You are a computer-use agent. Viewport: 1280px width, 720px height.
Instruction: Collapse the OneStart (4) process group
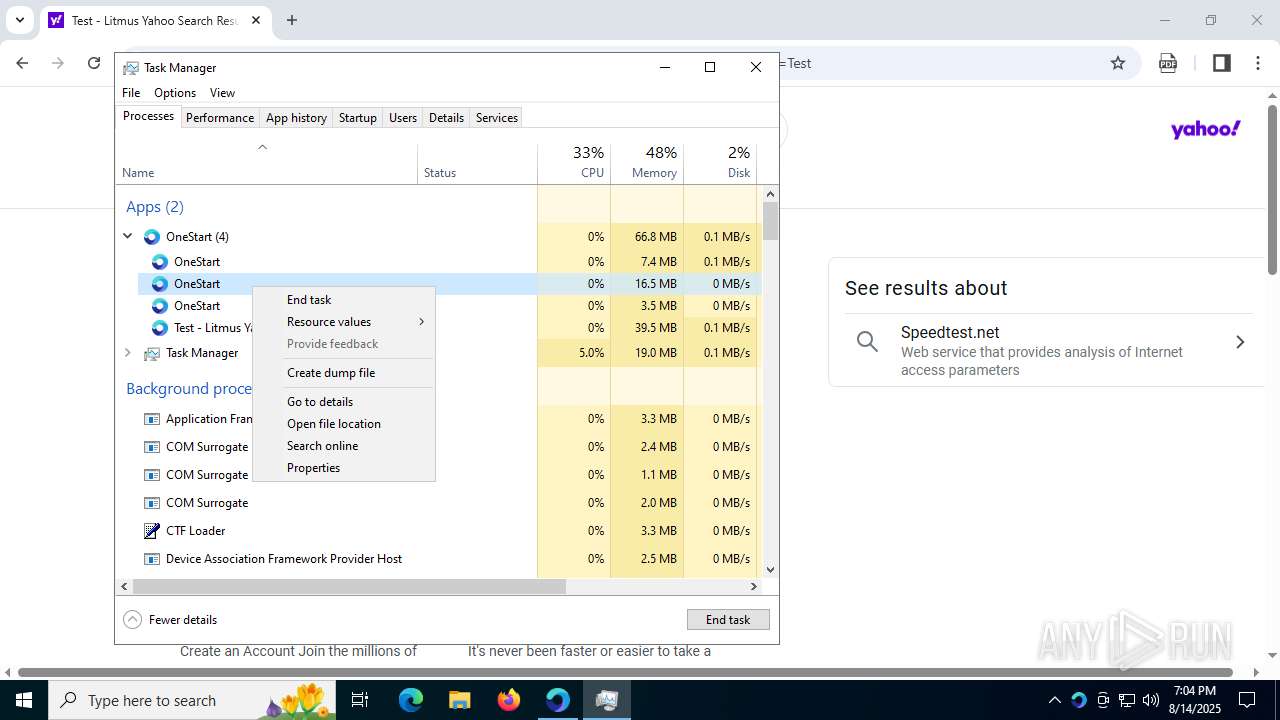[128, 237]
